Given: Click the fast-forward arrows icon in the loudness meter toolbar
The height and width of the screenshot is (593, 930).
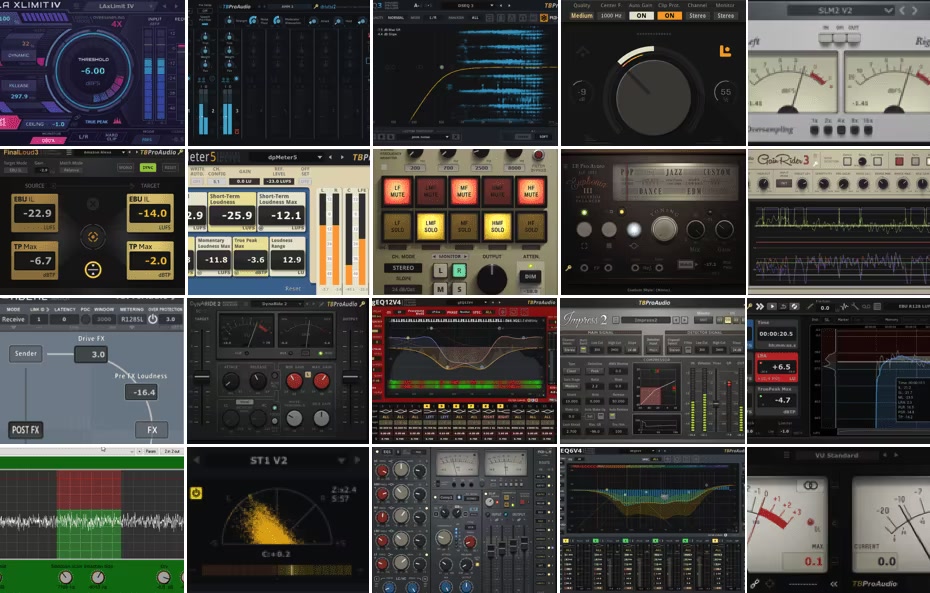Looking at the screenshot, I should 759,307.
